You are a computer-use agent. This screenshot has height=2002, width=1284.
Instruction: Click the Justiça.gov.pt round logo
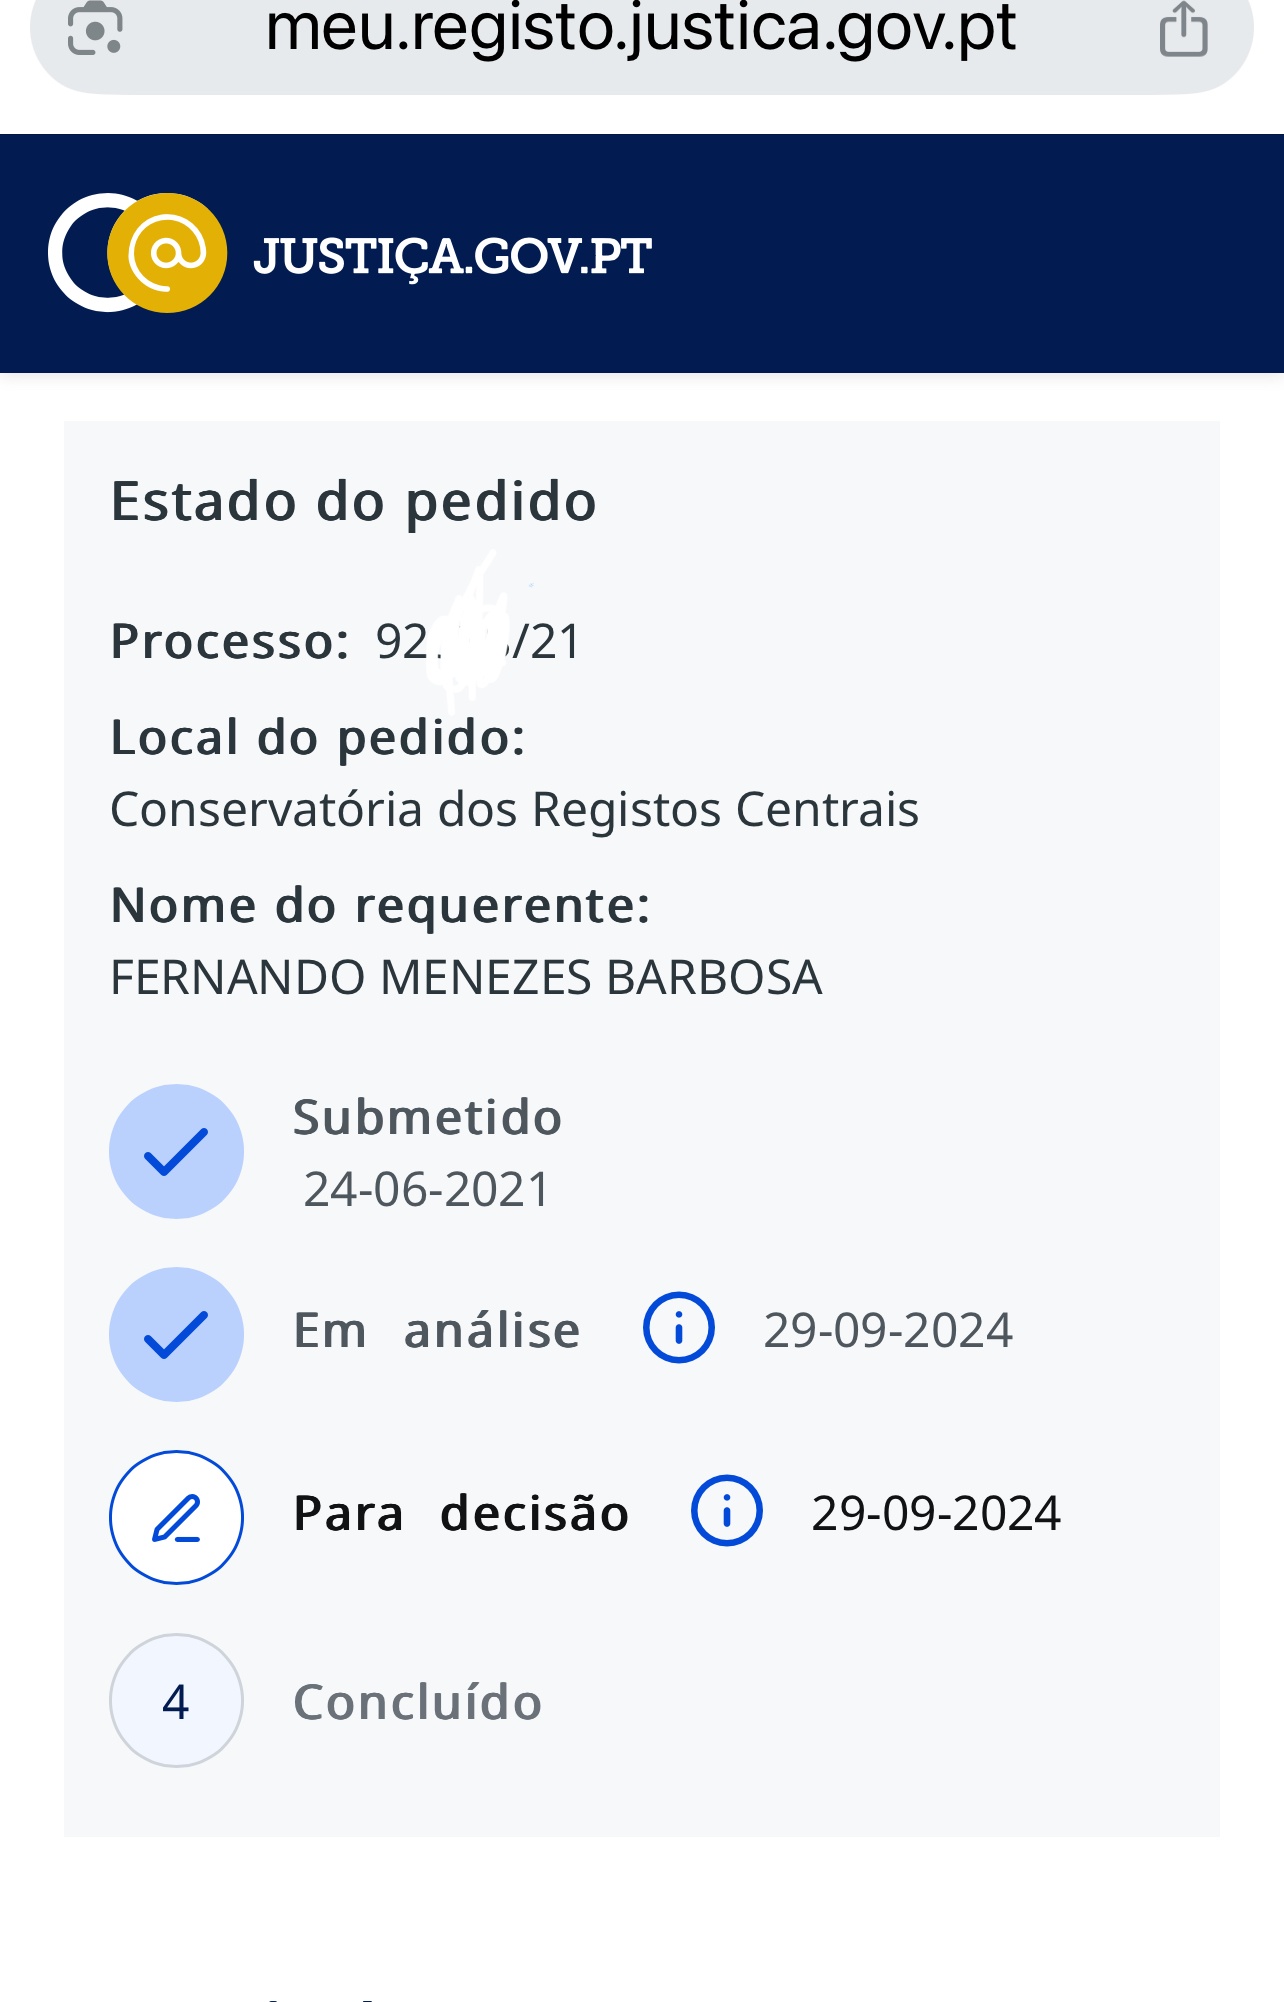tap(138, 253)
